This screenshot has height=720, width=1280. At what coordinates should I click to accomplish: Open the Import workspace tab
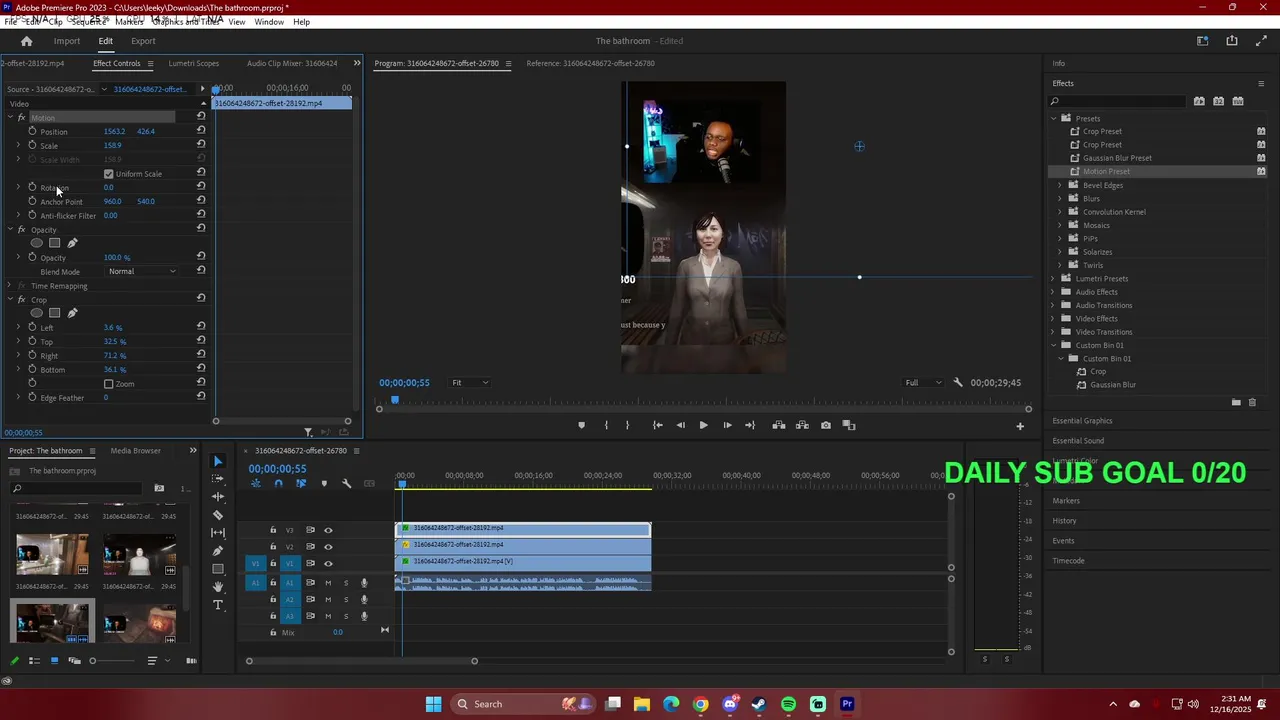tap(67, 41)
